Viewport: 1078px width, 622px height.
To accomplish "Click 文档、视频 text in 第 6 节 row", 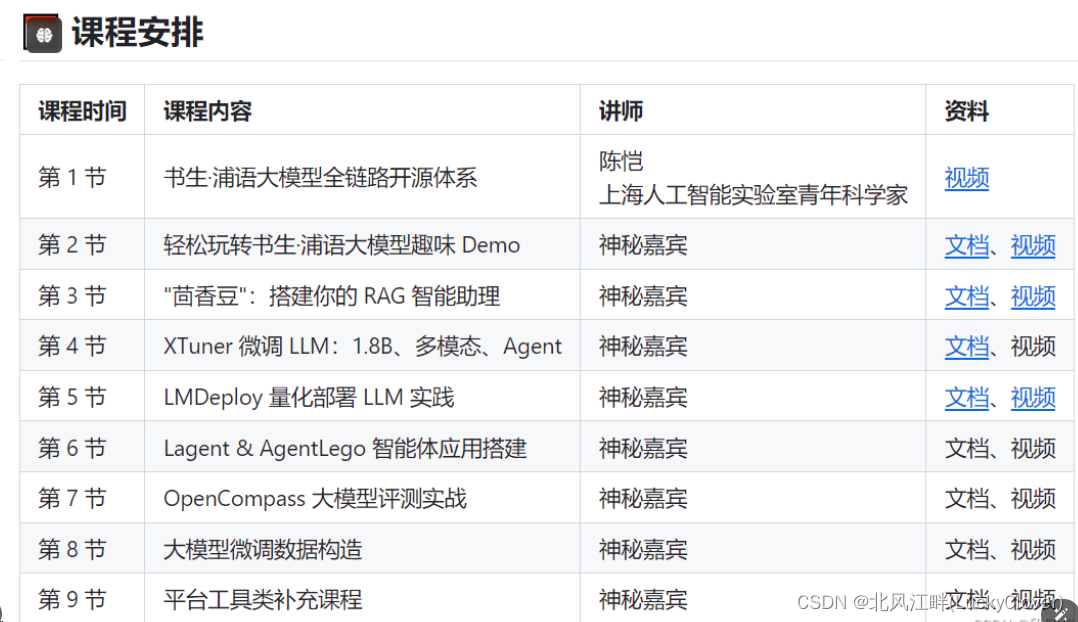I will (1000, 448).
